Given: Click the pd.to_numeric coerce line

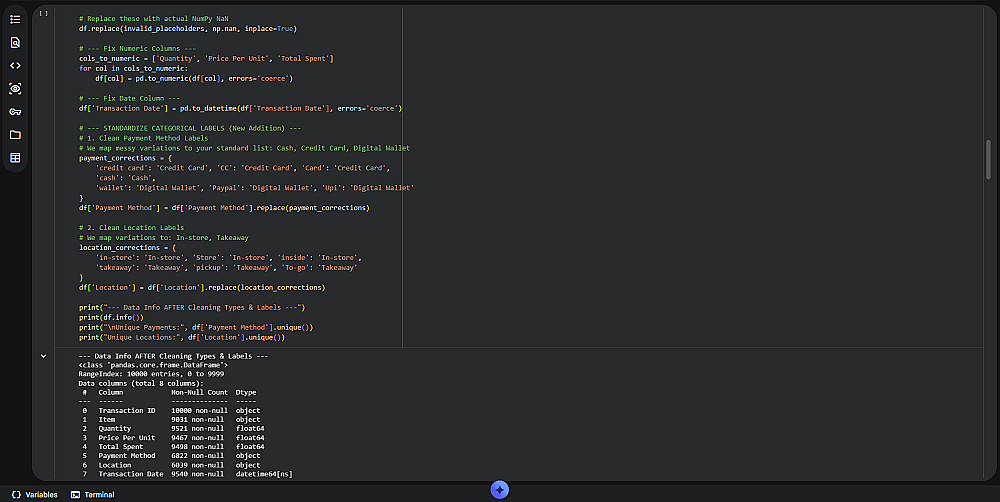Looking at the screenshot, I should 194,78.
